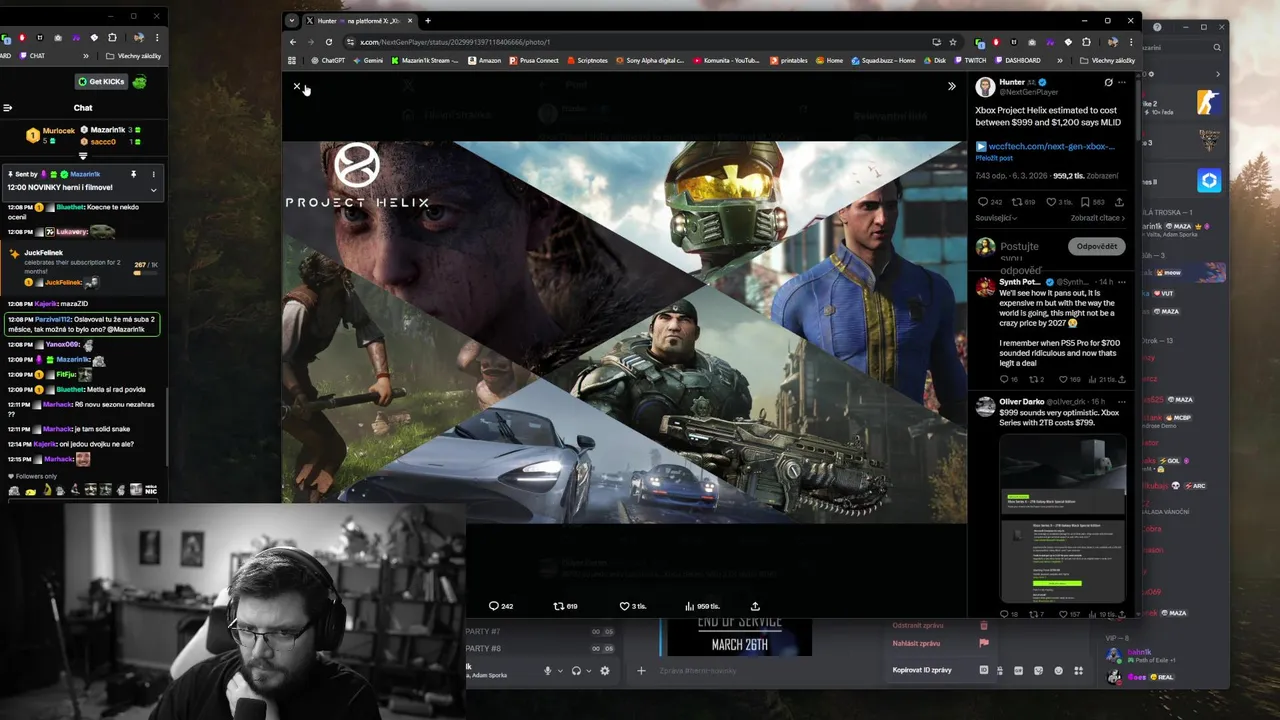Click the x.com address bar

click(640, 42)
